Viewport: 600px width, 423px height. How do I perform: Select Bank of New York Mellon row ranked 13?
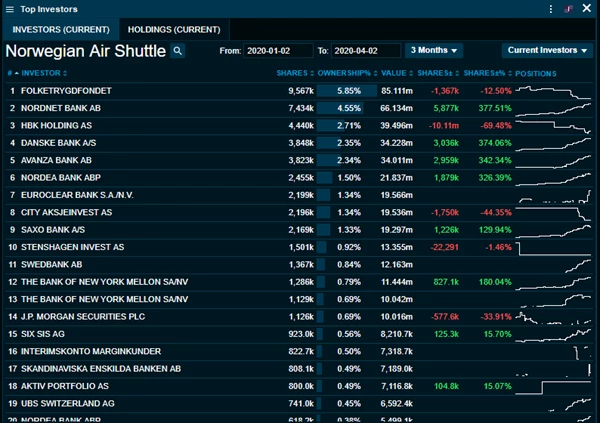click(x=299, y=299)
